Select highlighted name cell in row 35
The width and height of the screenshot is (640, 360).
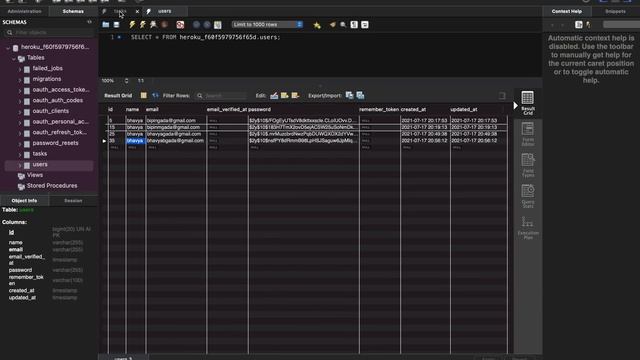tap(136, 141)
